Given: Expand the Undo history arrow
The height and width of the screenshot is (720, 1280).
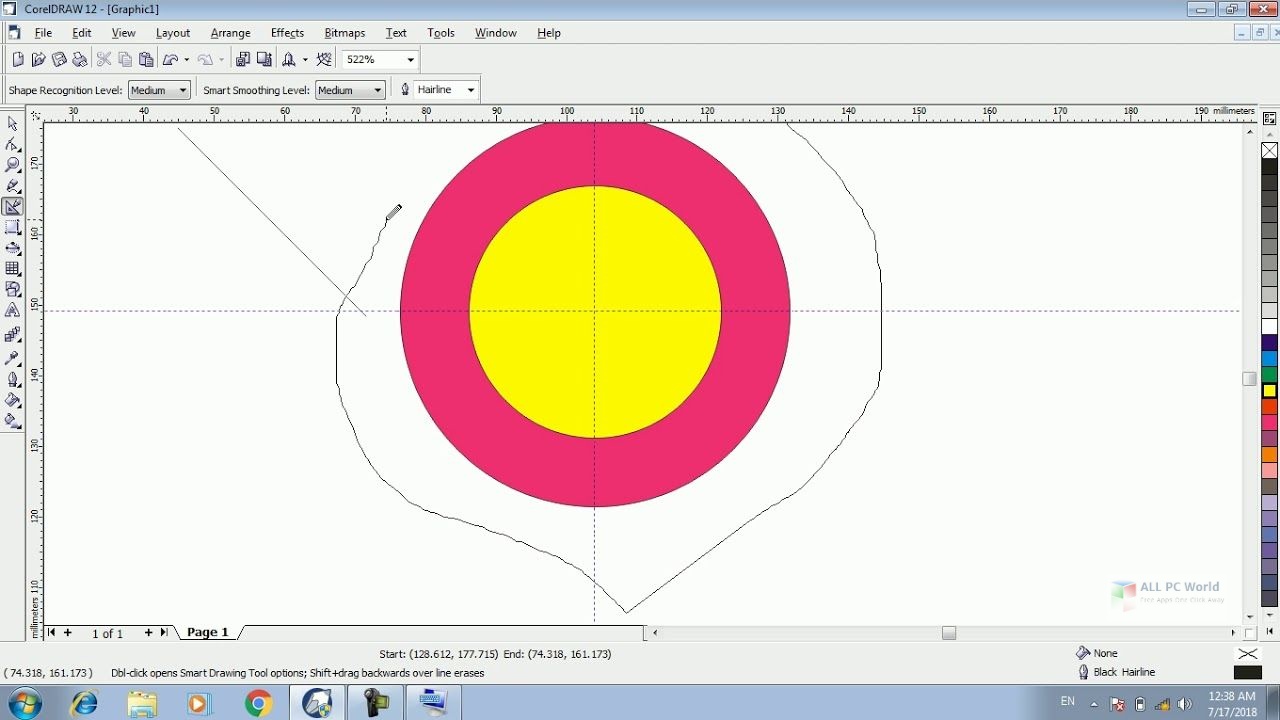Looking at the screenshot, I should (186, 60).
